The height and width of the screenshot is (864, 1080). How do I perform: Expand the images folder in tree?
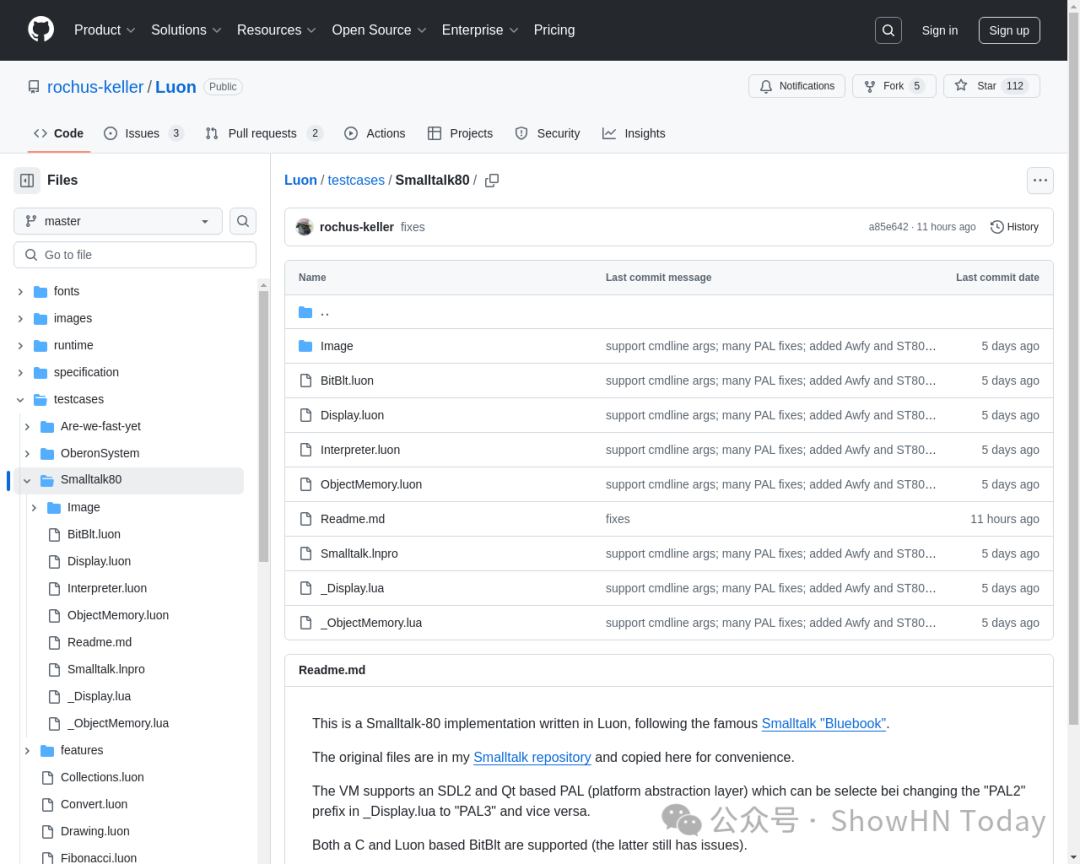coord(21,318)
